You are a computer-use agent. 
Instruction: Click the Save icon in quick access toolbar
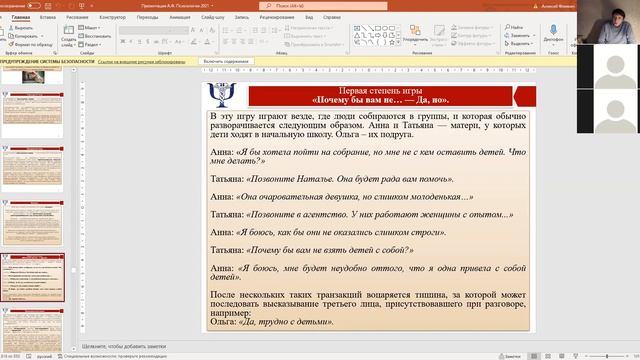click(48, 6)
